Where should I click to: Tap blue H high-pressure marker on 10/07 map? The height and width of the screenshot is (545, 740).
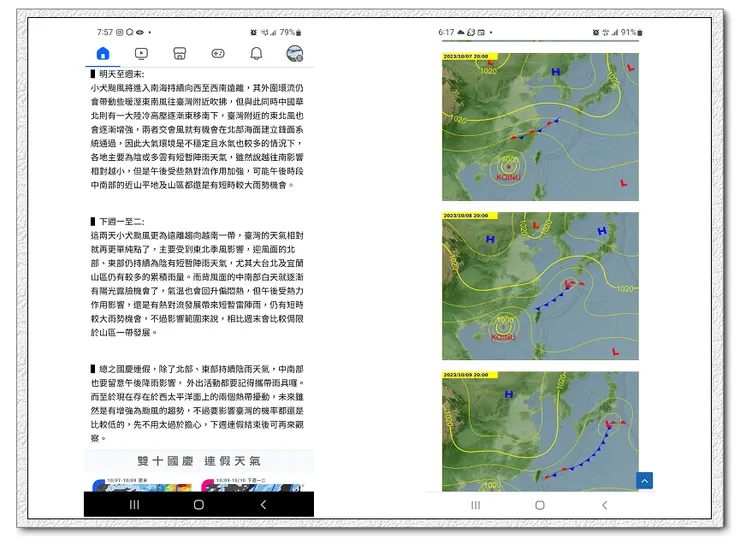555,72
